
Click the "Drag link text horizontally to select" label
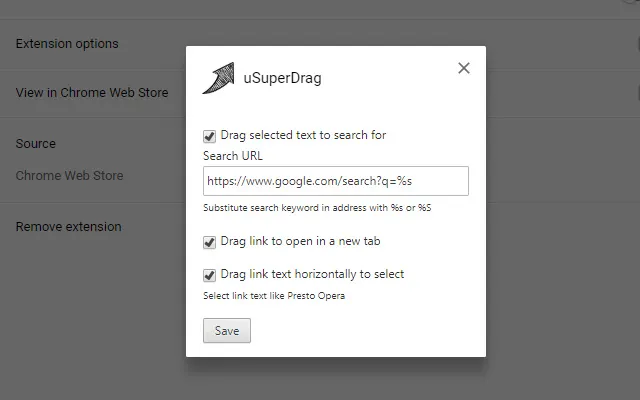click(311, 274)
